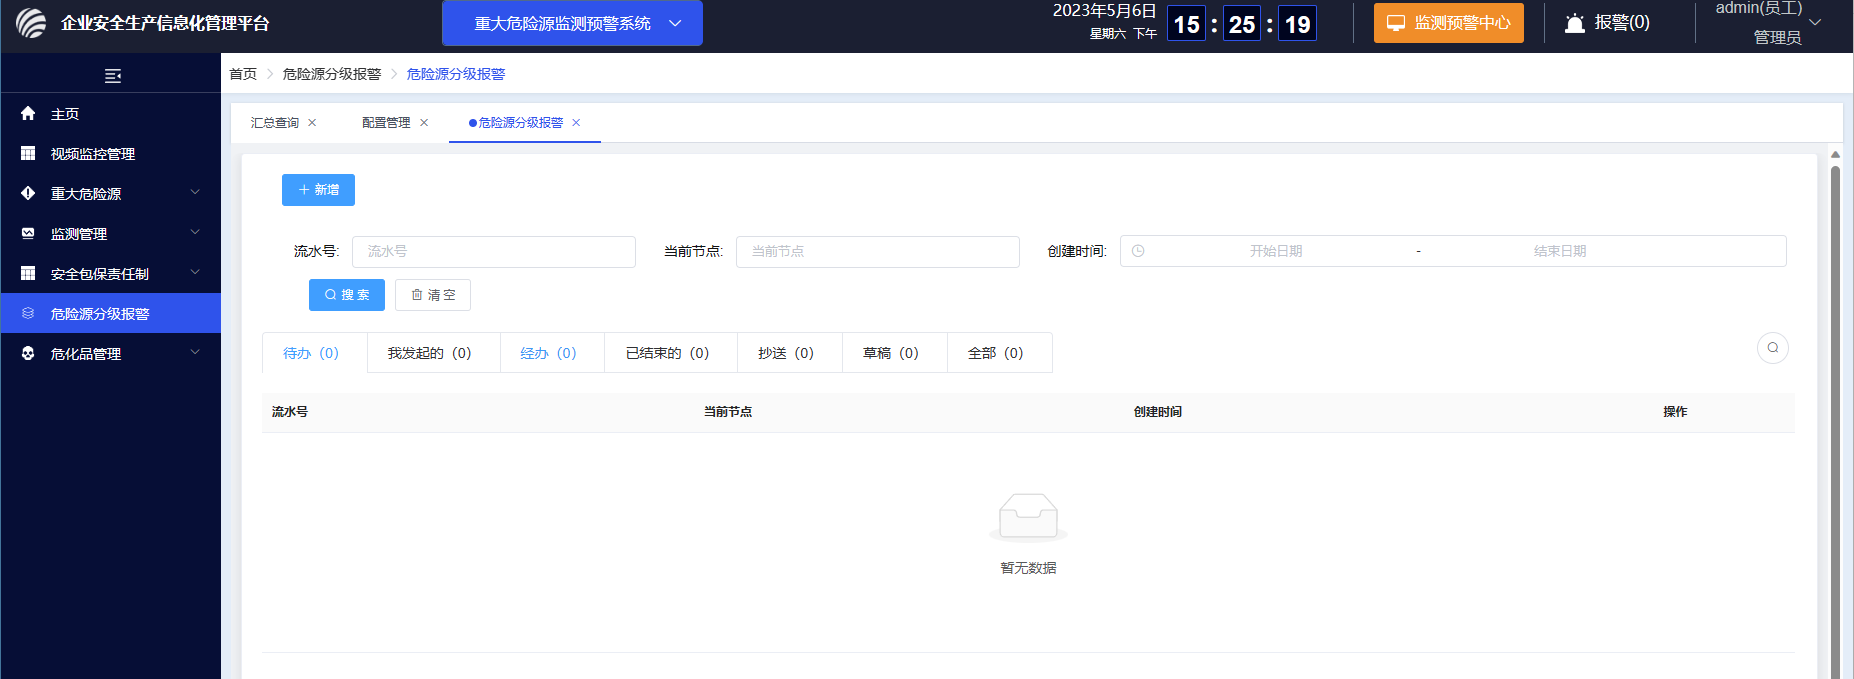The height and width of the screenshot is (679, 1854).
Task: Select the 我发起的 (0) tab
Action: [x=434, y=353]
